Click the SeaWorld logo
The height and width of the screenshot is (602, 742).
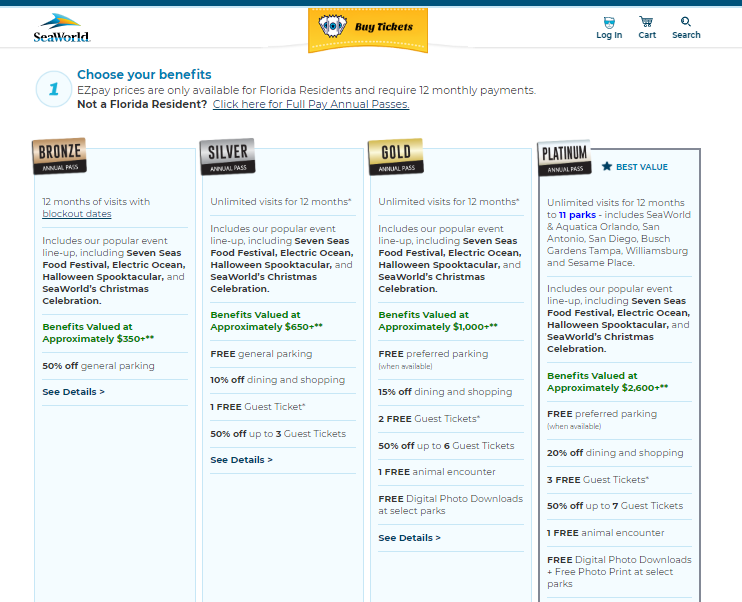click(62, 28)
